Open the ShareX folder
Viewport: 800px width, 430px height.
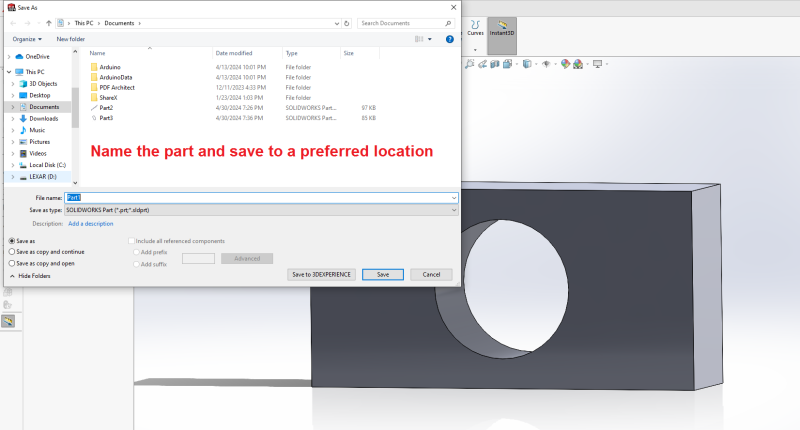tap(108, 97)
